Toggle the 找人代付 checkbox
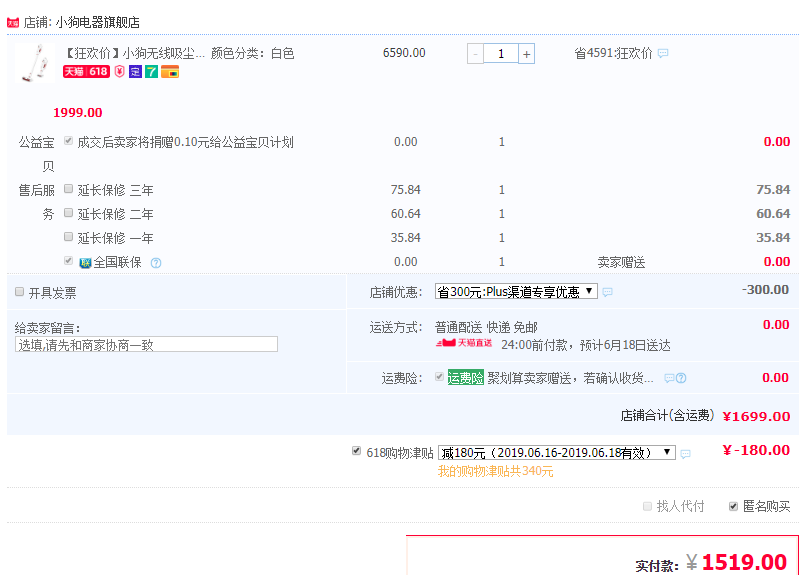The height and width of the screenshot is (575, 812). pos(647,506)
